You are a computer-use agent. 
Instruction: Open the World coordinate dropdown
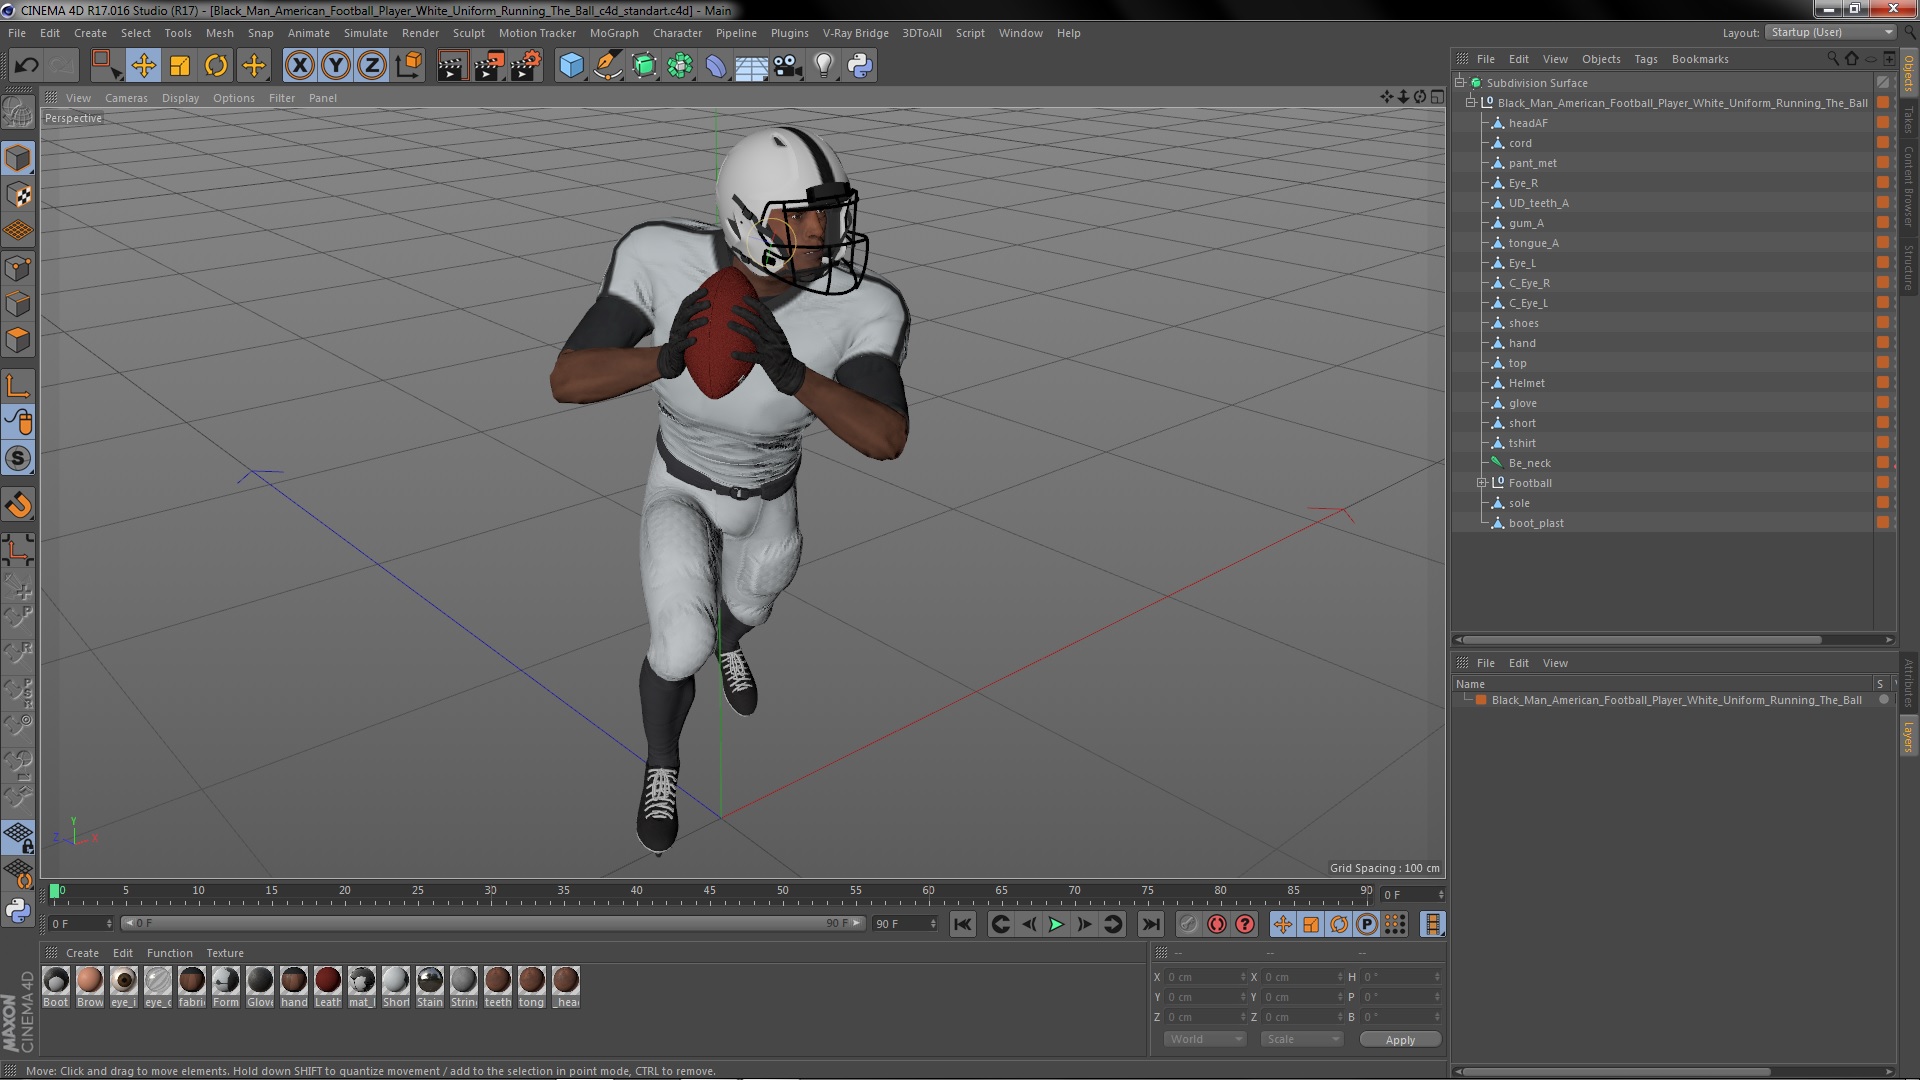1205,1039
